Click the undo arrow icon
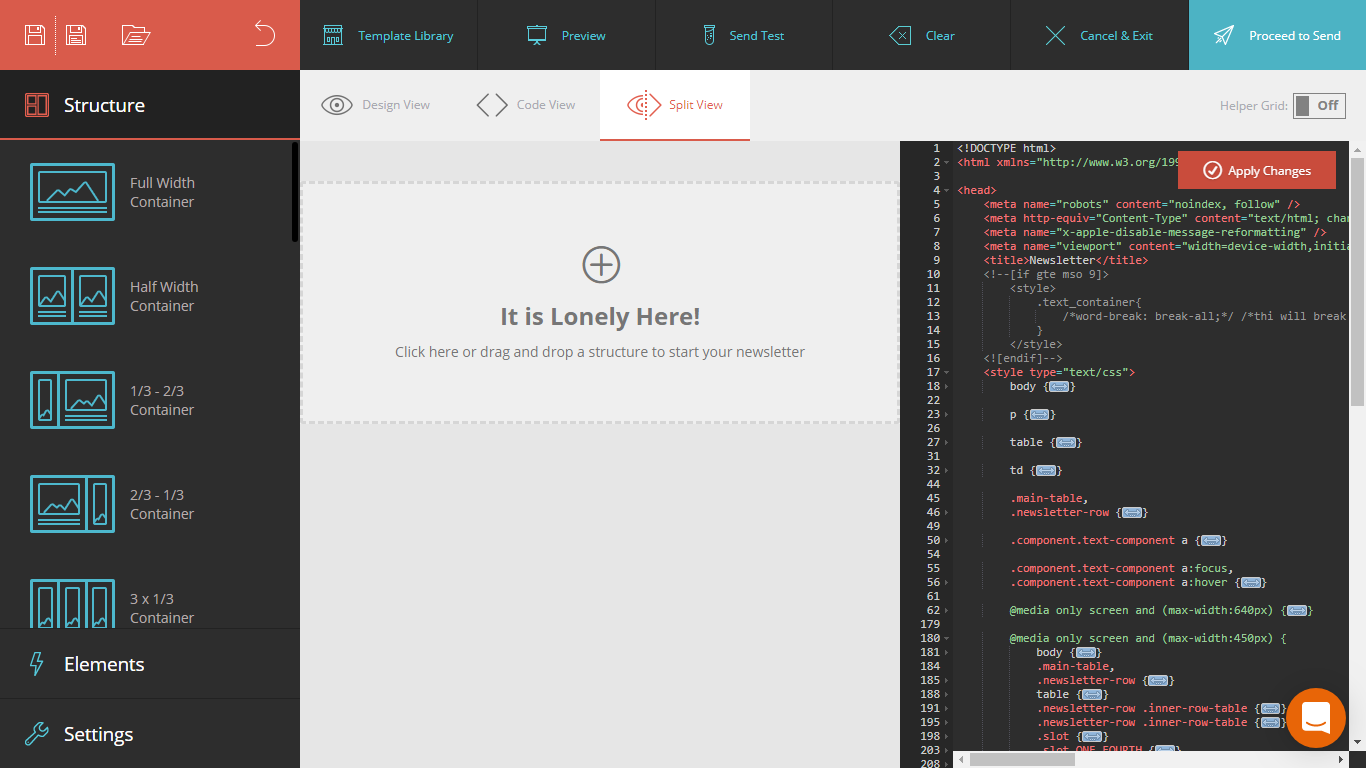 (x=264, y=34)
